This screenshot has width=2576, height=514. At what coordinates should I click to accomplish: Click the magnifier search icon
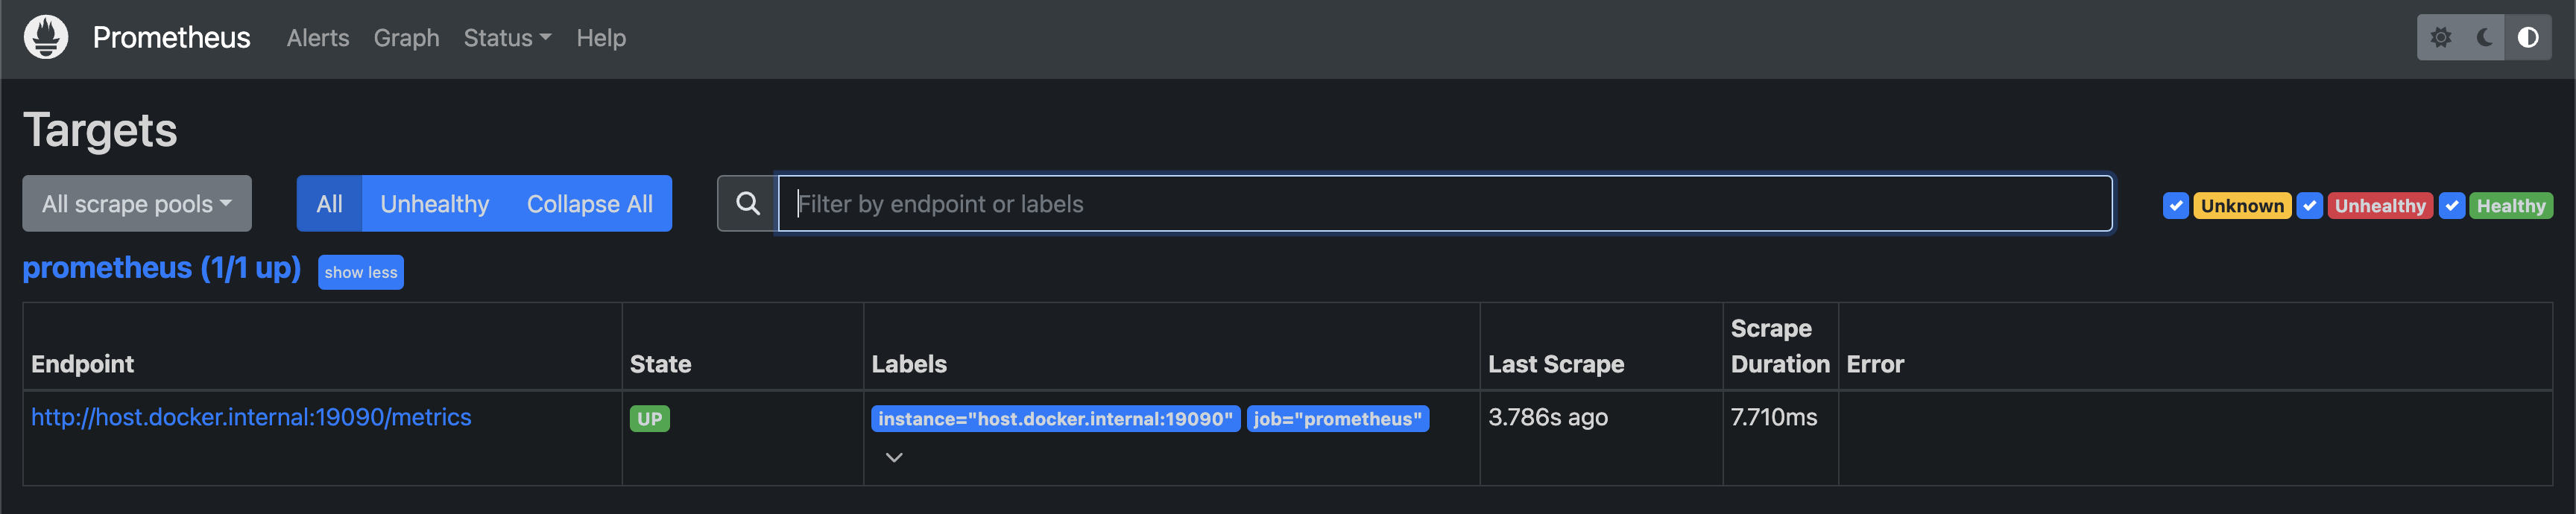coord(748,204)
